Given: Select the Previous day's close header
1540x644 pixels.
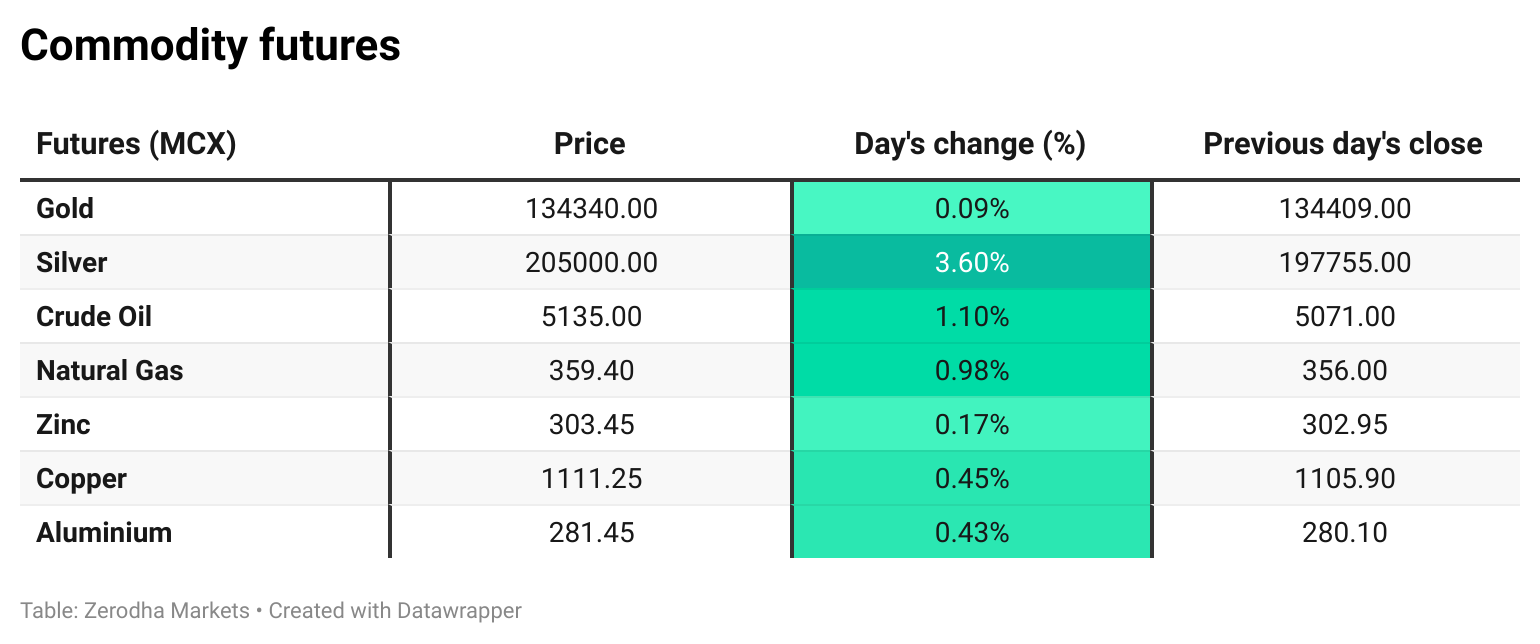Looking at the screenshot, I should click(x=1342, y=144).
